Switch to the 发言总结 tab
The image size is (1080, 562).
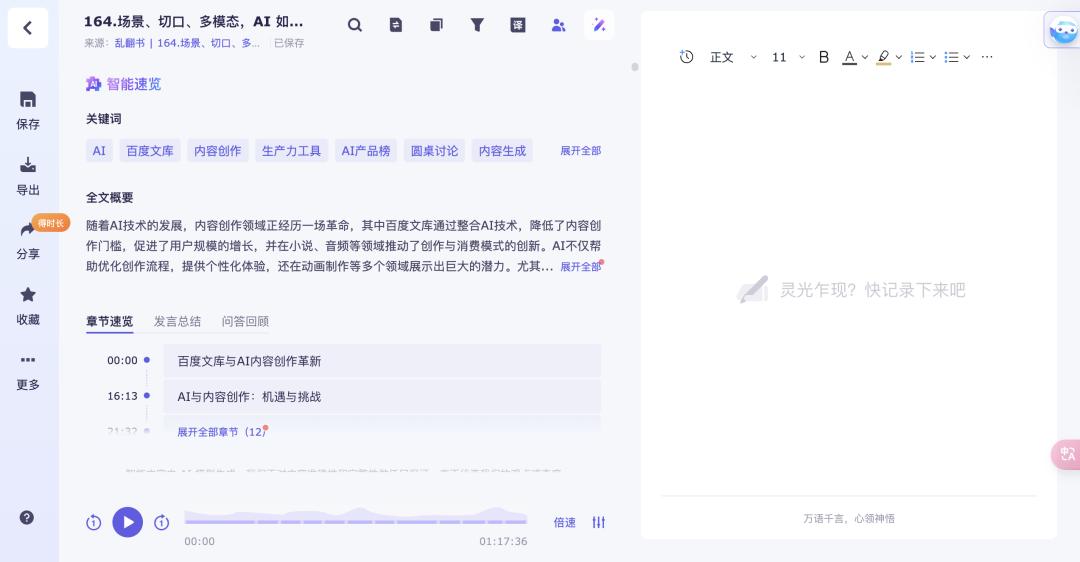pyautogui.click(x=177, y=321)
